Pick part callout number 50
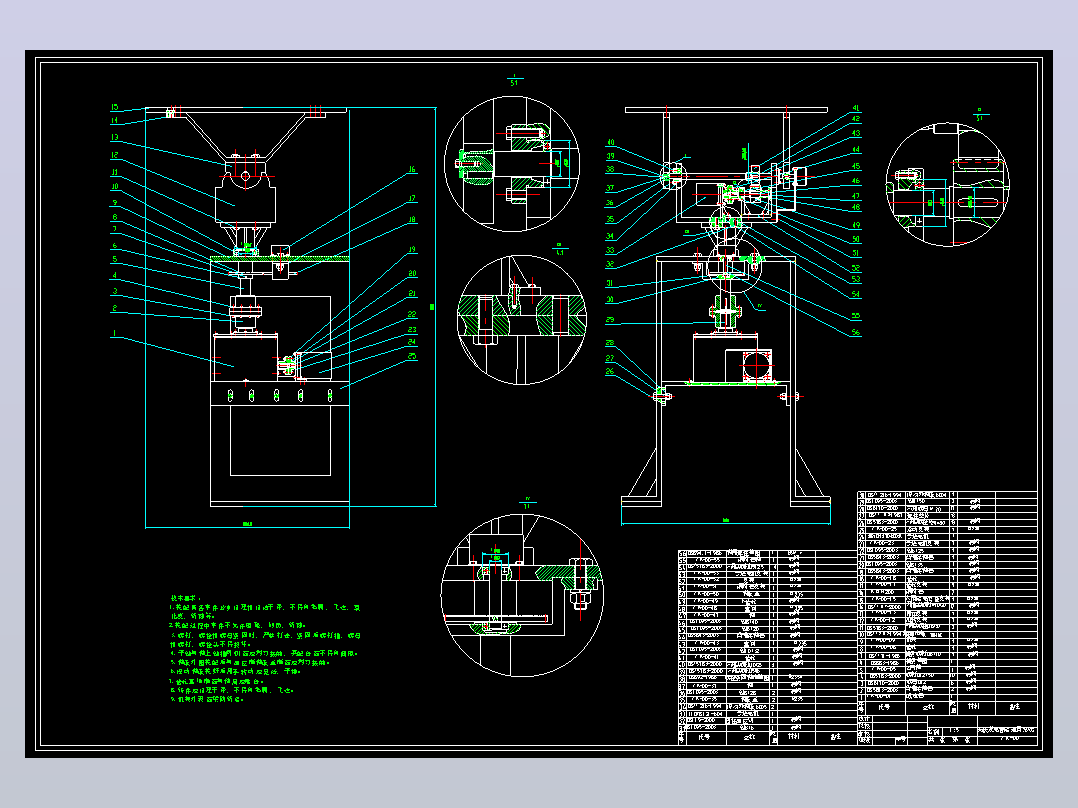Screen dimensions: 1078x808 (x=856, y=239)
